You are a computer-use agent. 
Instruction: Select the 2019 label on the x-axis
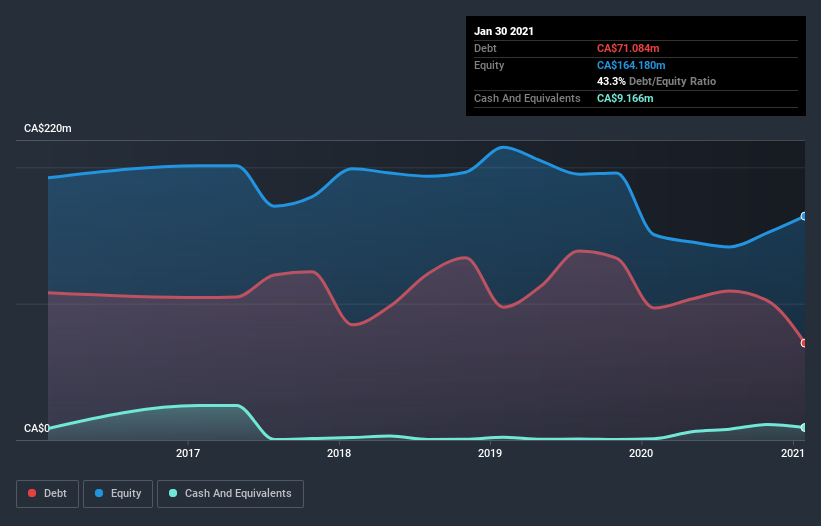tap(490, 453)
